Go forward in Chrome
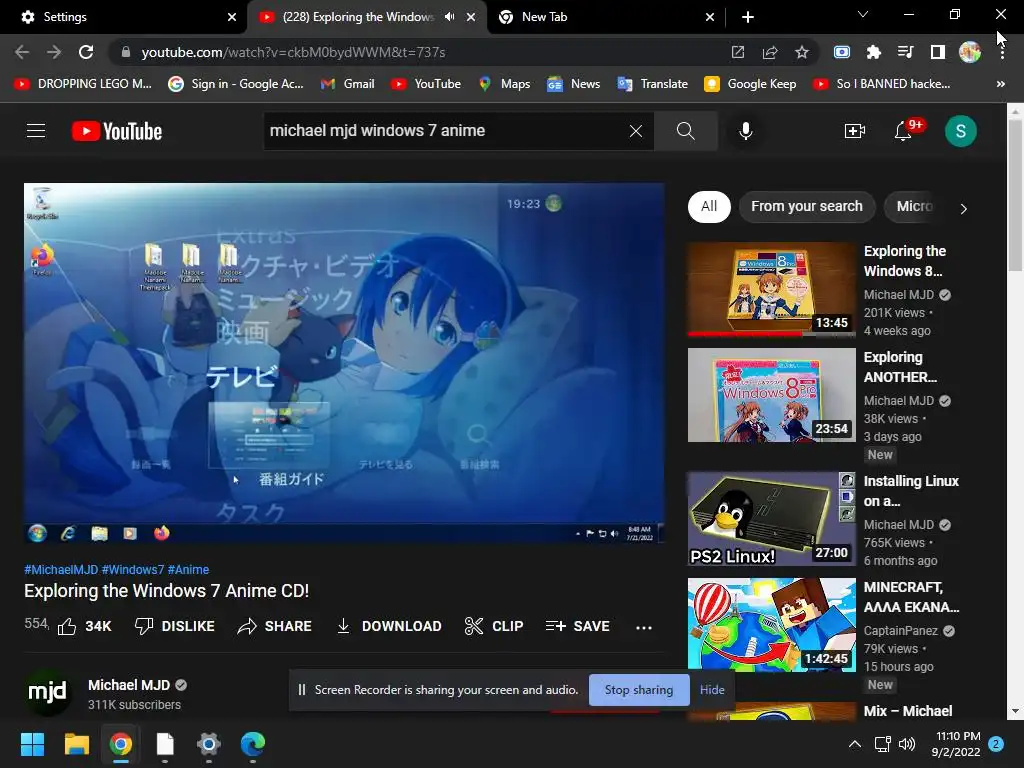The width and height of the screenshot is (1024, 768). coord(54,52)
